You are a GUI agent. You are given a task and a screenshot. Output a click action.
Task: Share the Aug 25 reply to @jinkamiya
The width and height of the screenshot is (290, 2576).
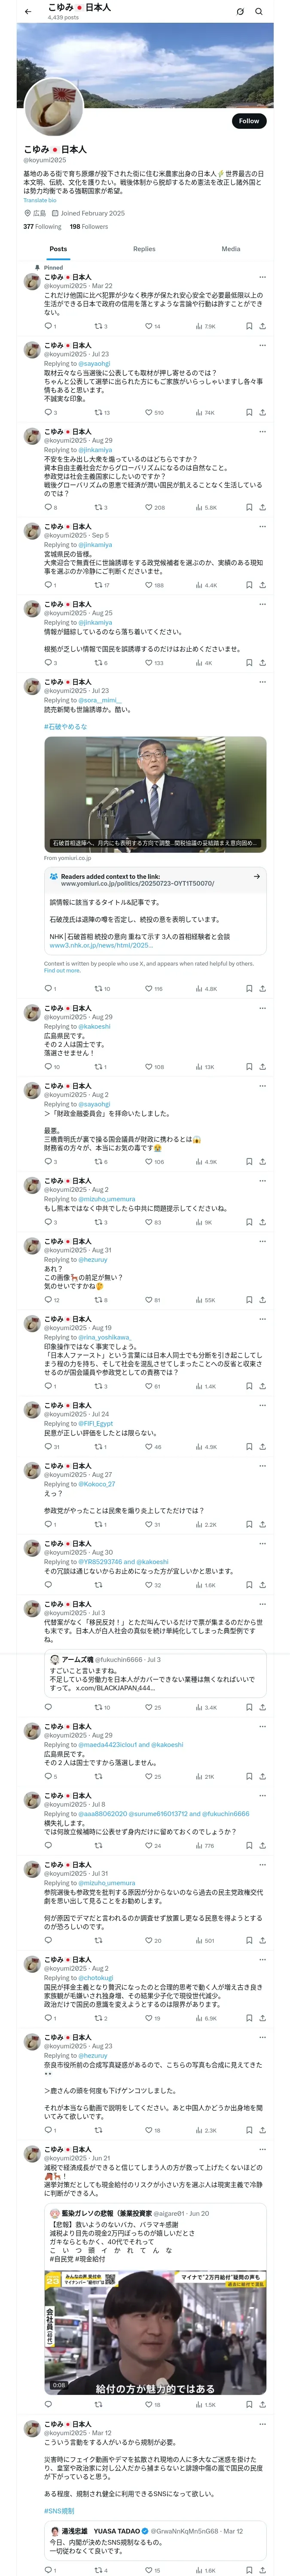(262, 662)
